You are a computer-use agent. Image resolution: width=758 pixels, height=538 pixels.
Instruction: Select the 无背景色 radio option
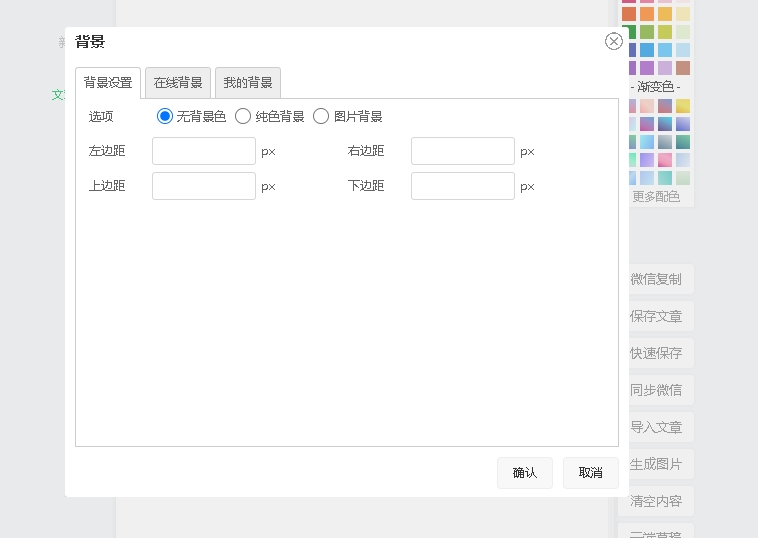point(165,116)
